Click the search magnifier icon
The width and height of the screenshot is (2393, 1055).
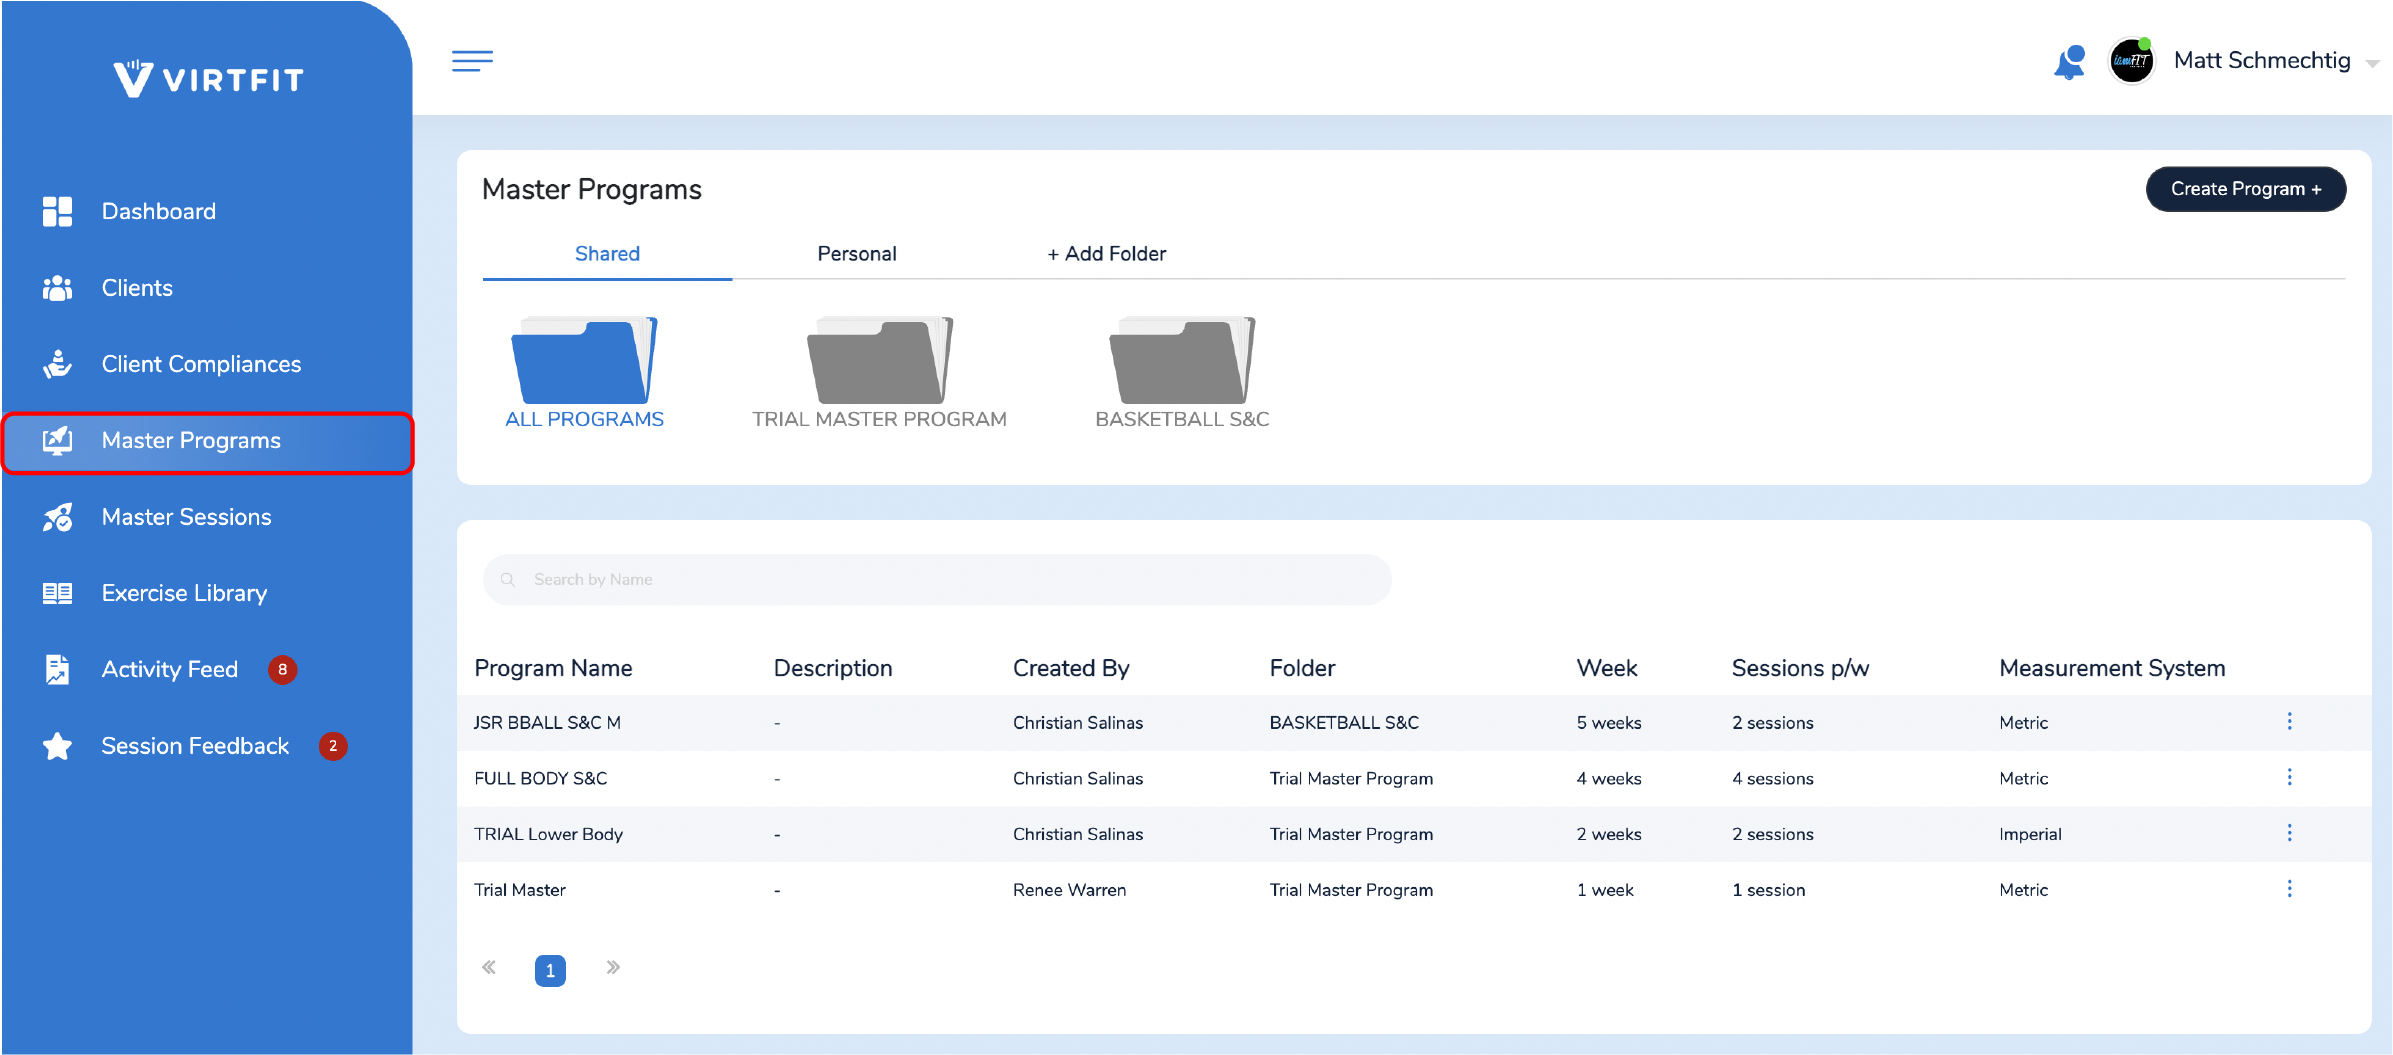[x=508, y=580]
